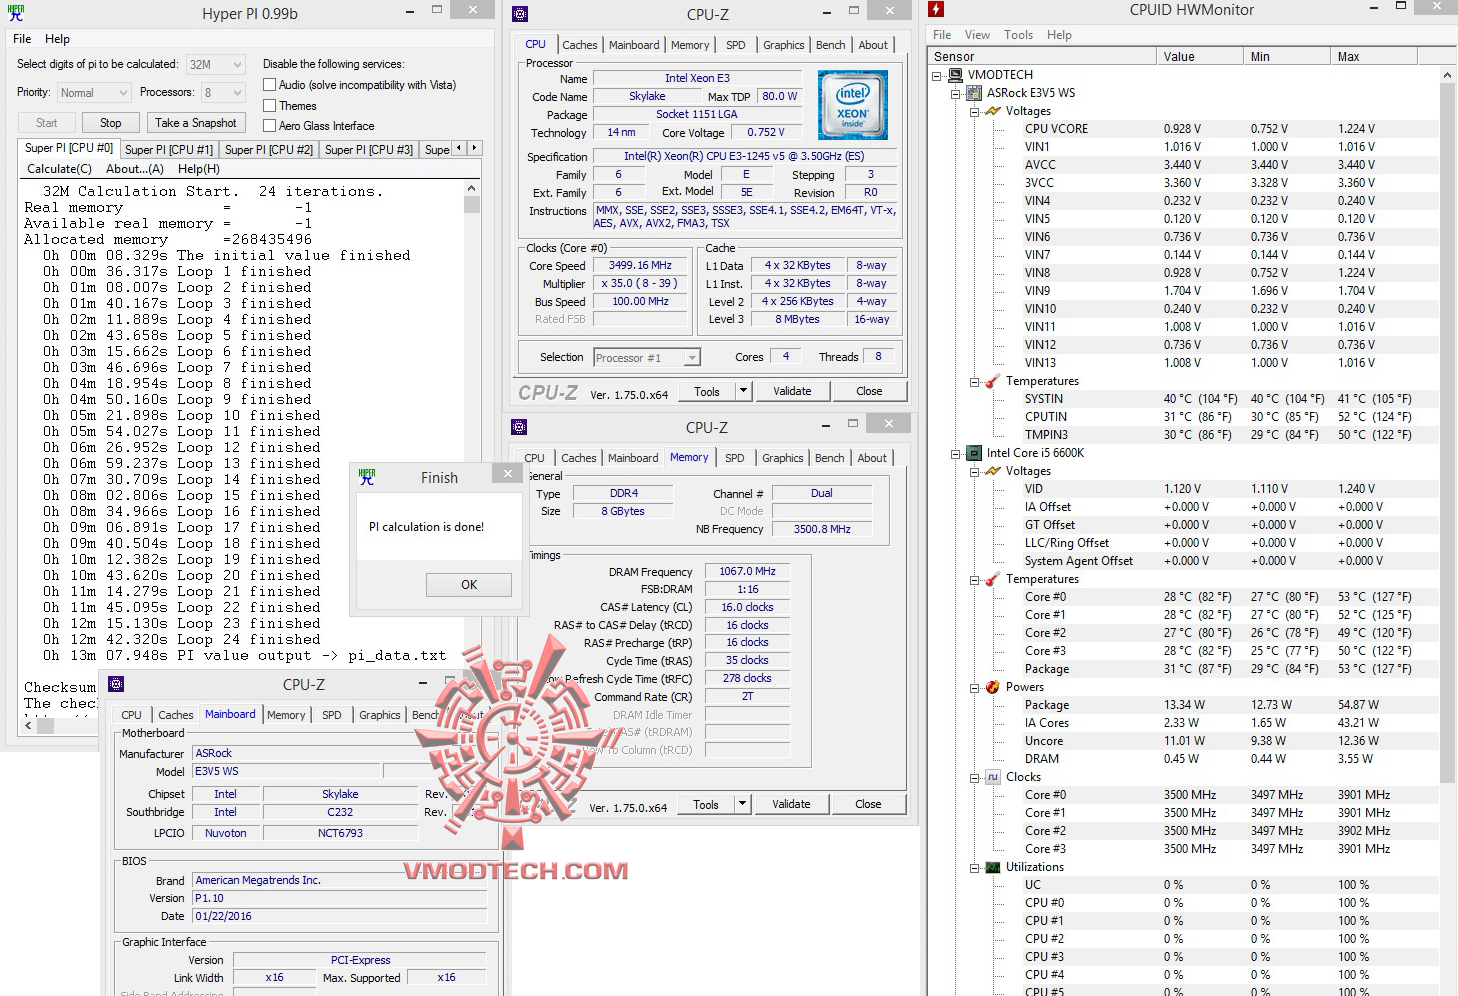Click the Sensor column header in HWMonitor

1042,57
